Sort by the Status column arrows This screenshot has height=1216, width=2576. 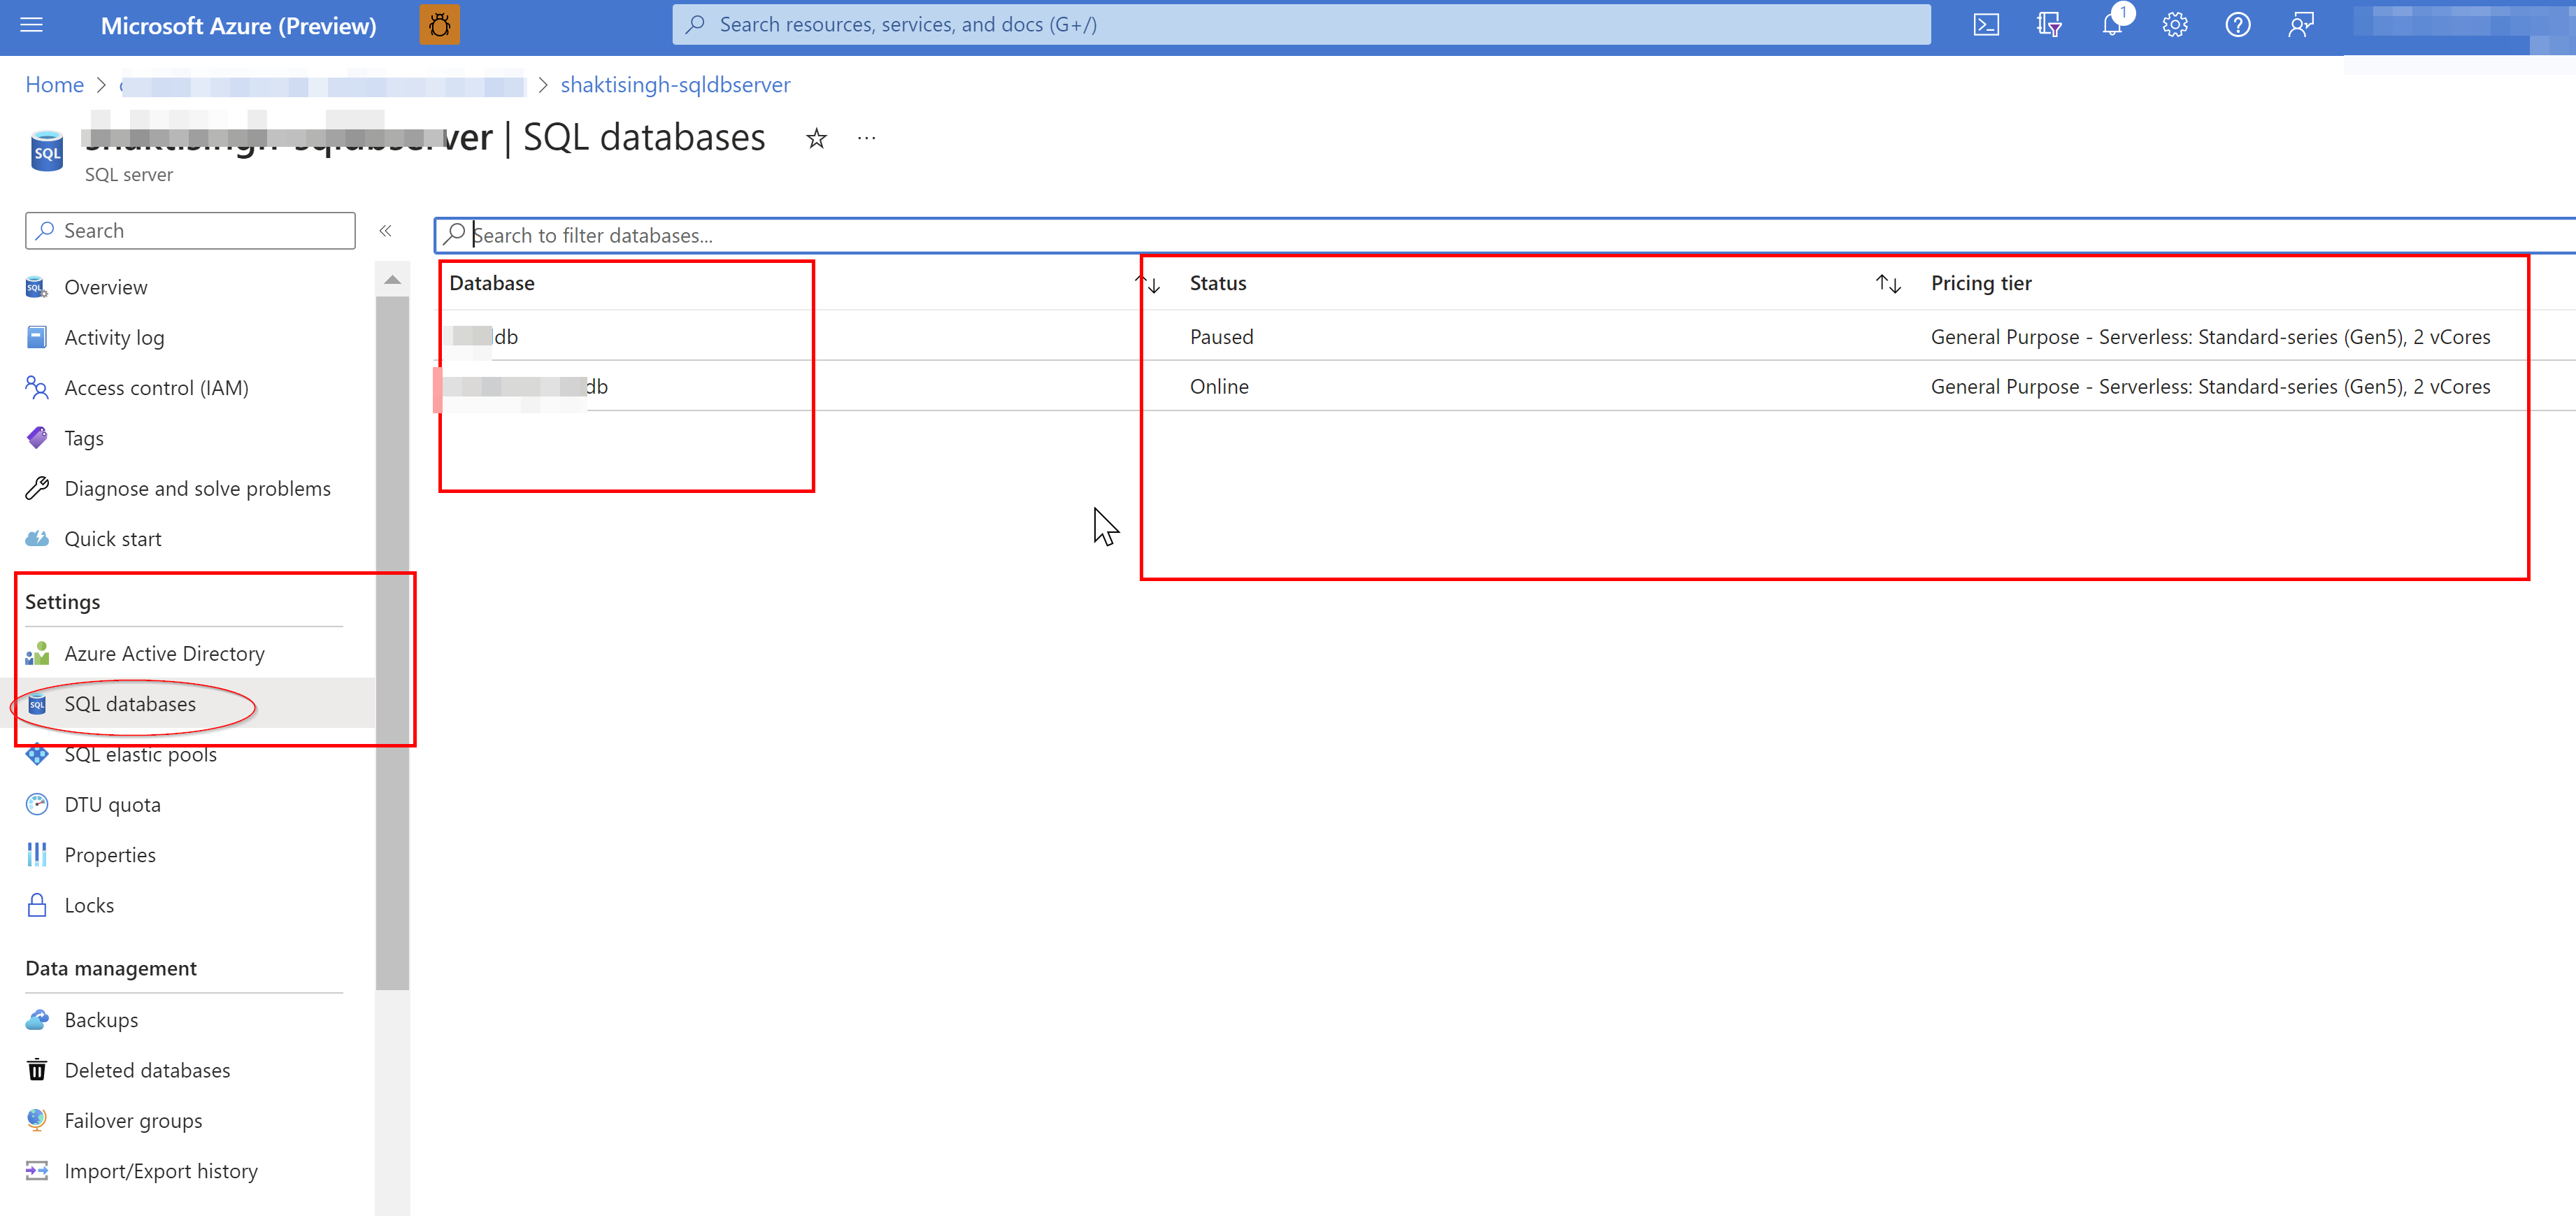tap(1887, 285)
